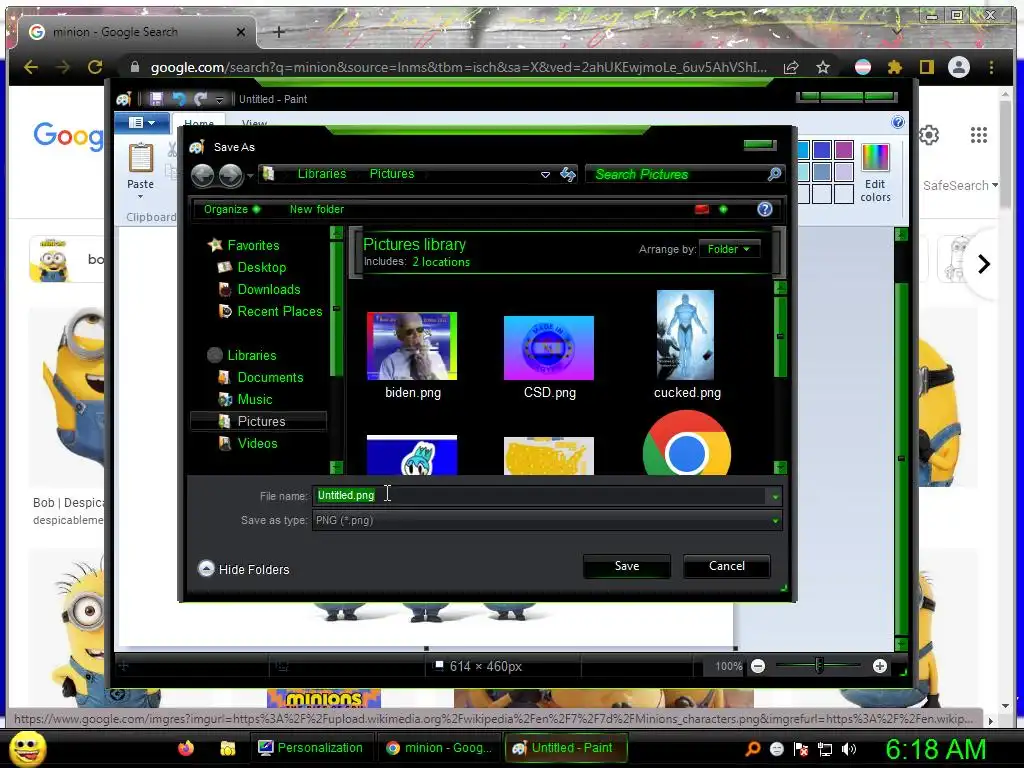The image size is (1024, 768).
Task: Click the Save icon in Paint's quick access toolbar
Action: pos(156,99)
